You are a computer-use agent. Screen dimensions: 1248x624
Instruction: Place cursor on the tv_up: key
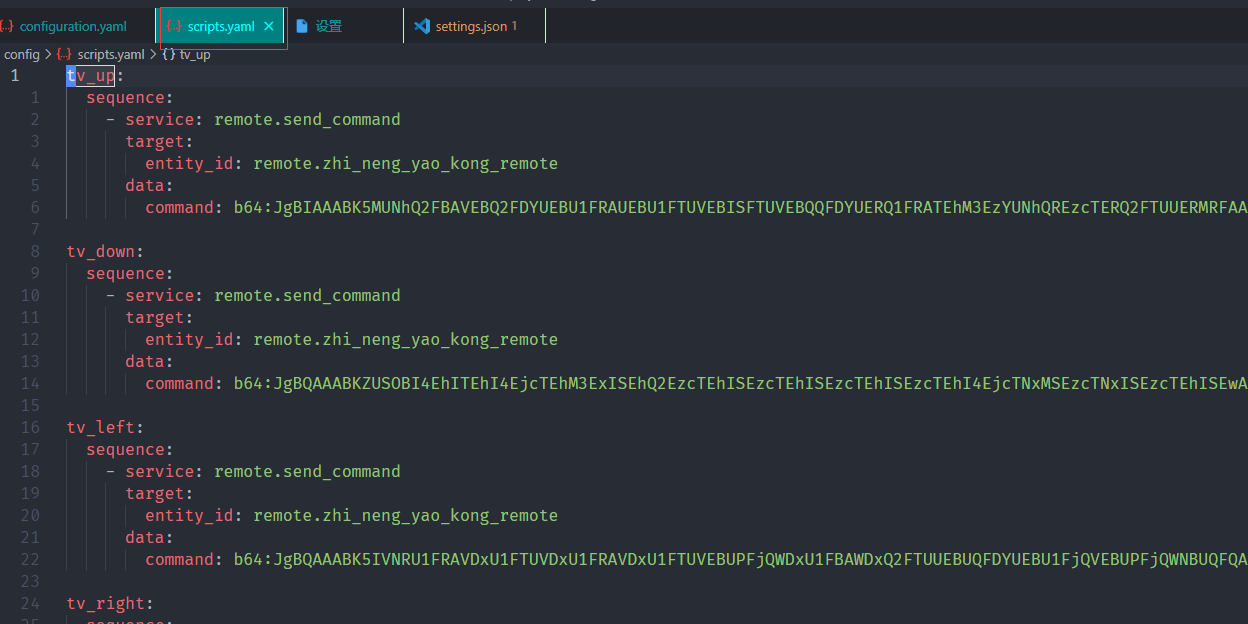click(x=95, y=76)
